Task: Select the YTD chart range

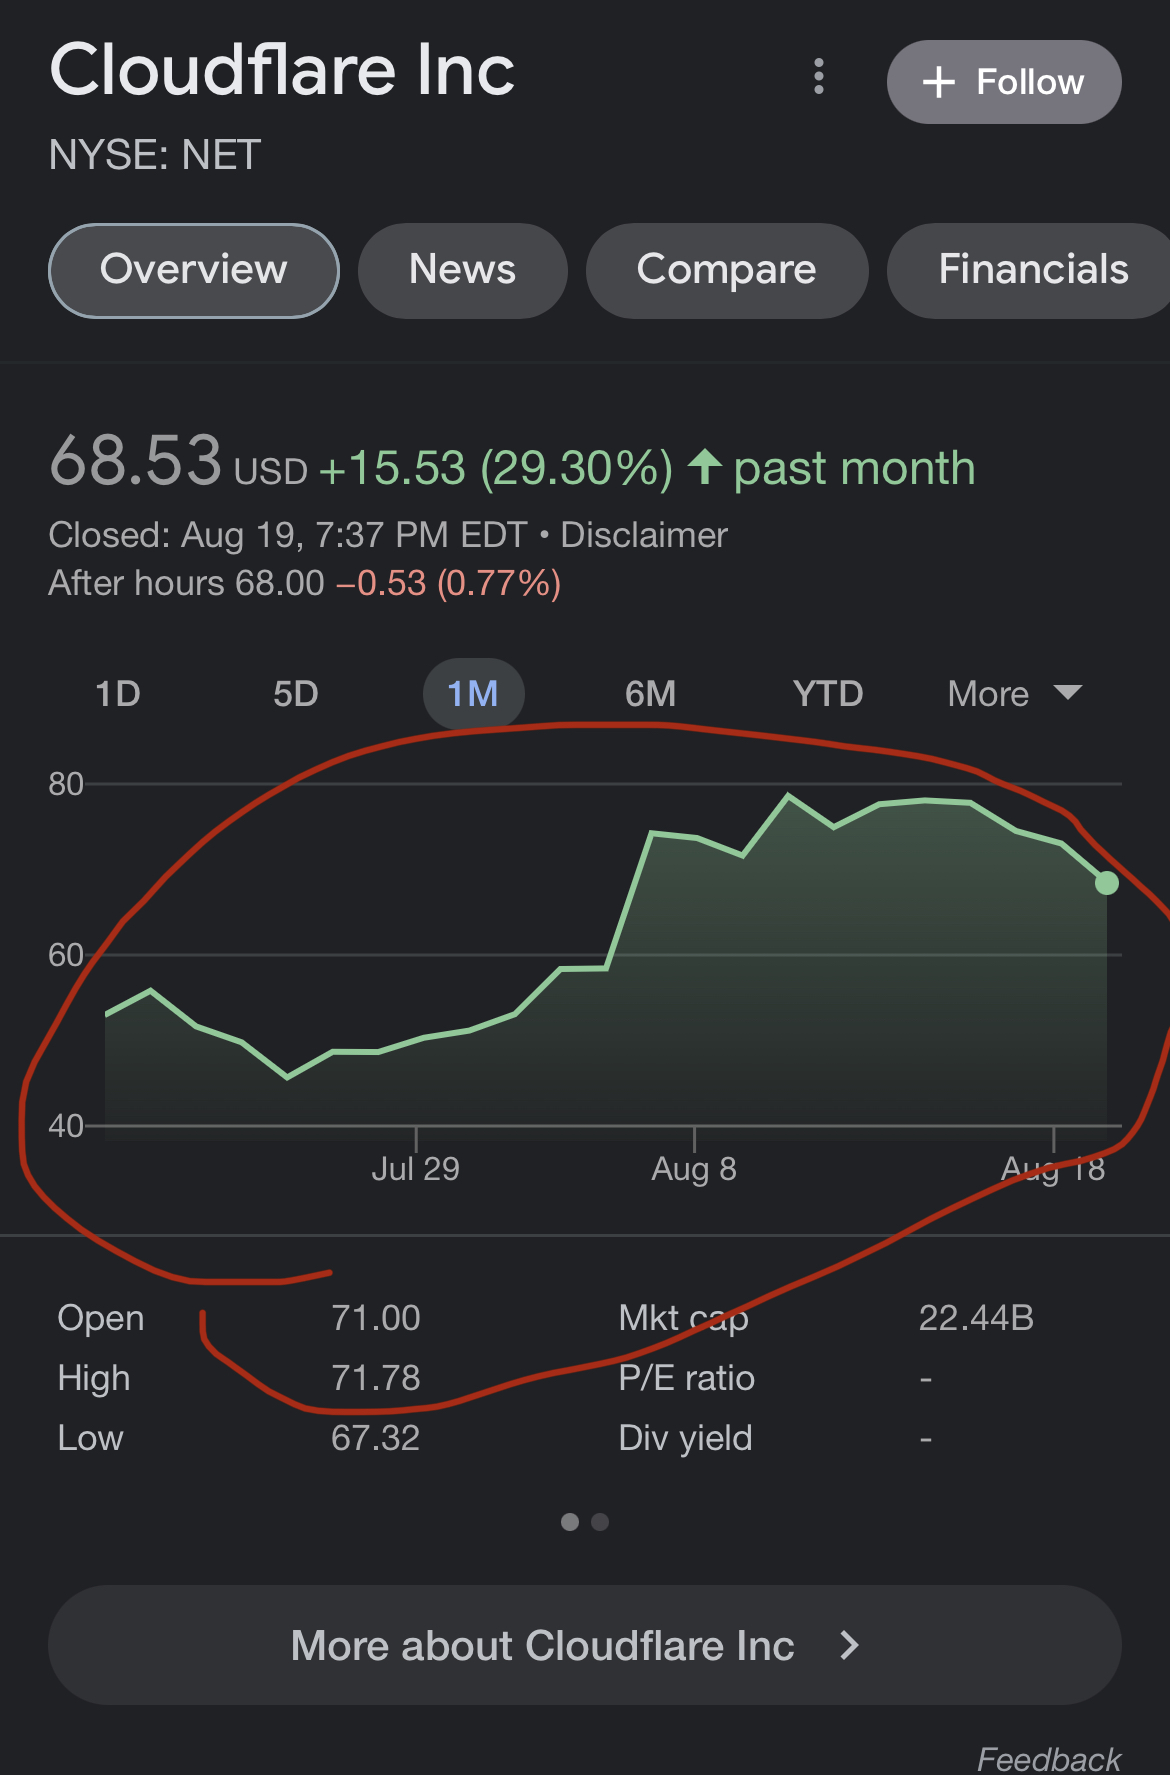Action: pyautogui.click(x=828, y=693)
